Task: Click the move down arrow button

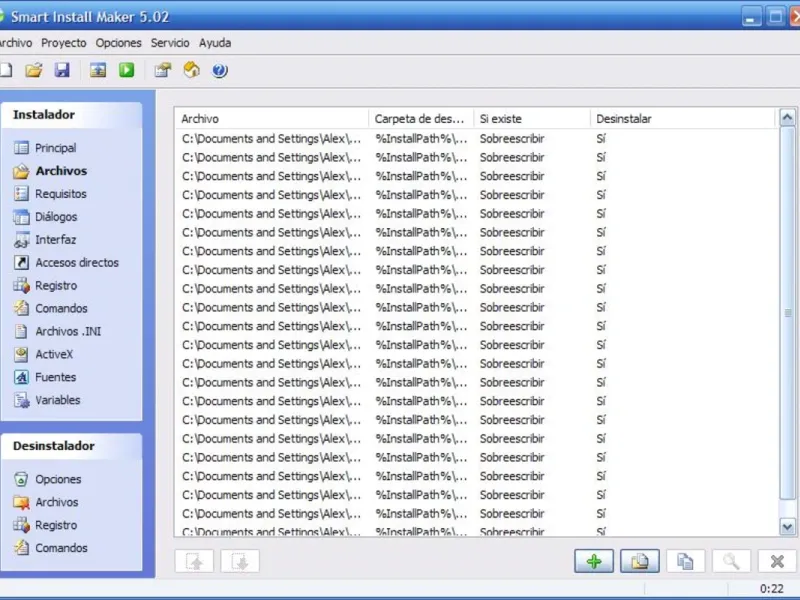Action: click(x=240, y=561)
